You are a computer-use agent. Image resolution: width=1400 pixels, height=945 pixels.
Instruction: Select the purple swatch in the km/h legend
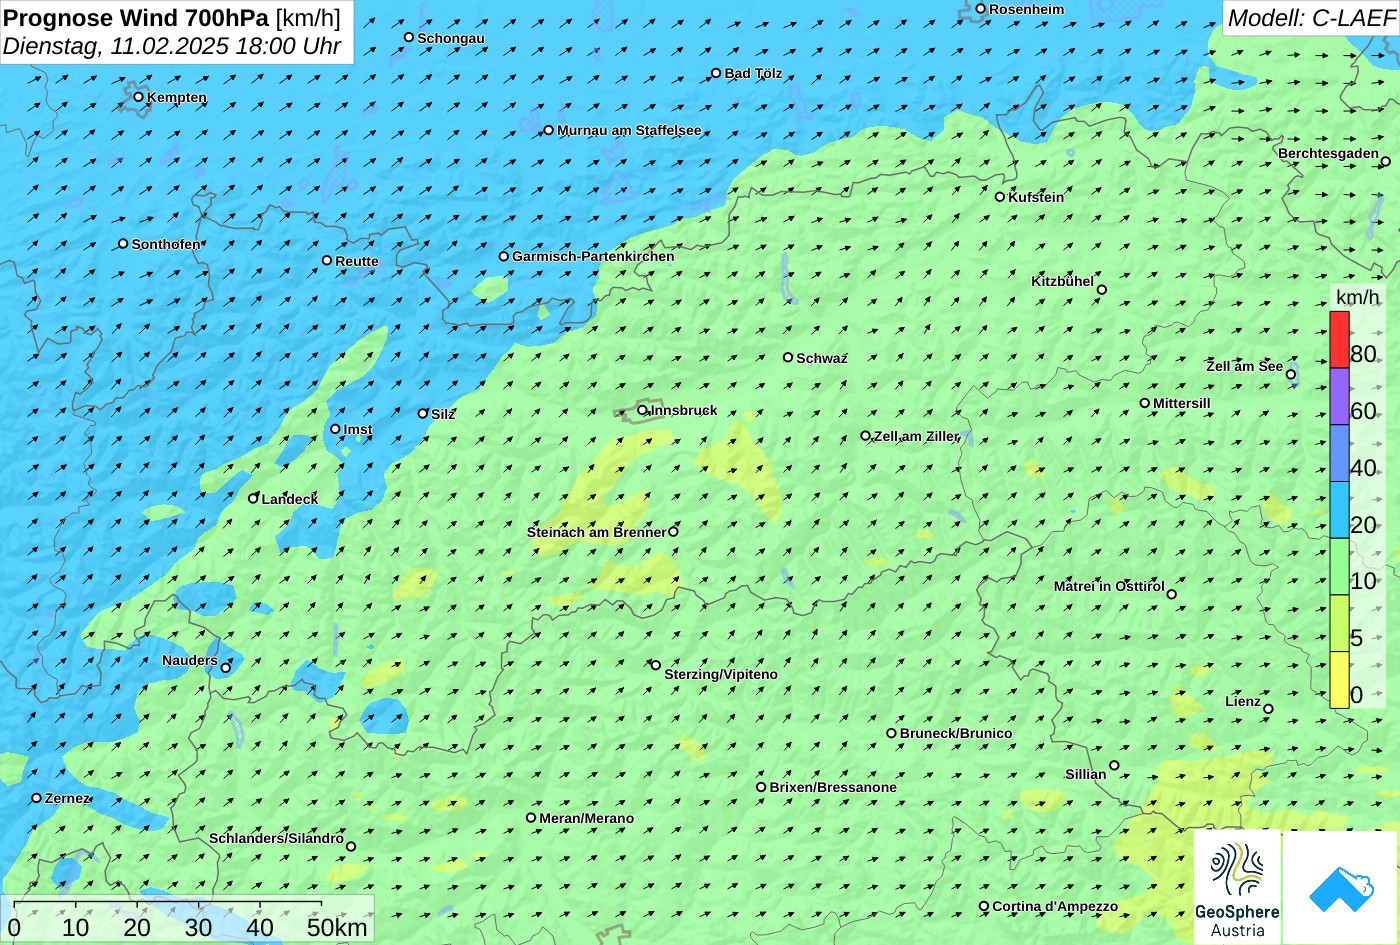coord(1339,397)
